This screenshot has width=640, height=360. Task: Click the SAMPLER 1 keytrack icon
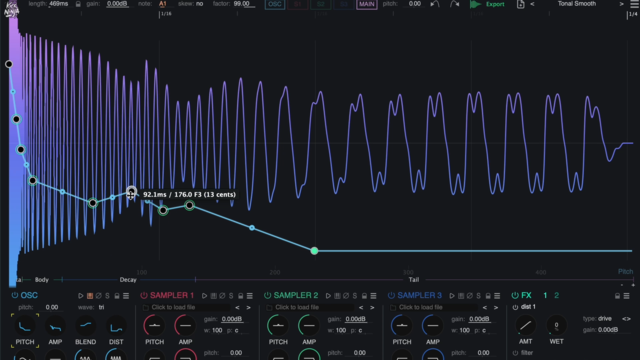pos(213,296)
